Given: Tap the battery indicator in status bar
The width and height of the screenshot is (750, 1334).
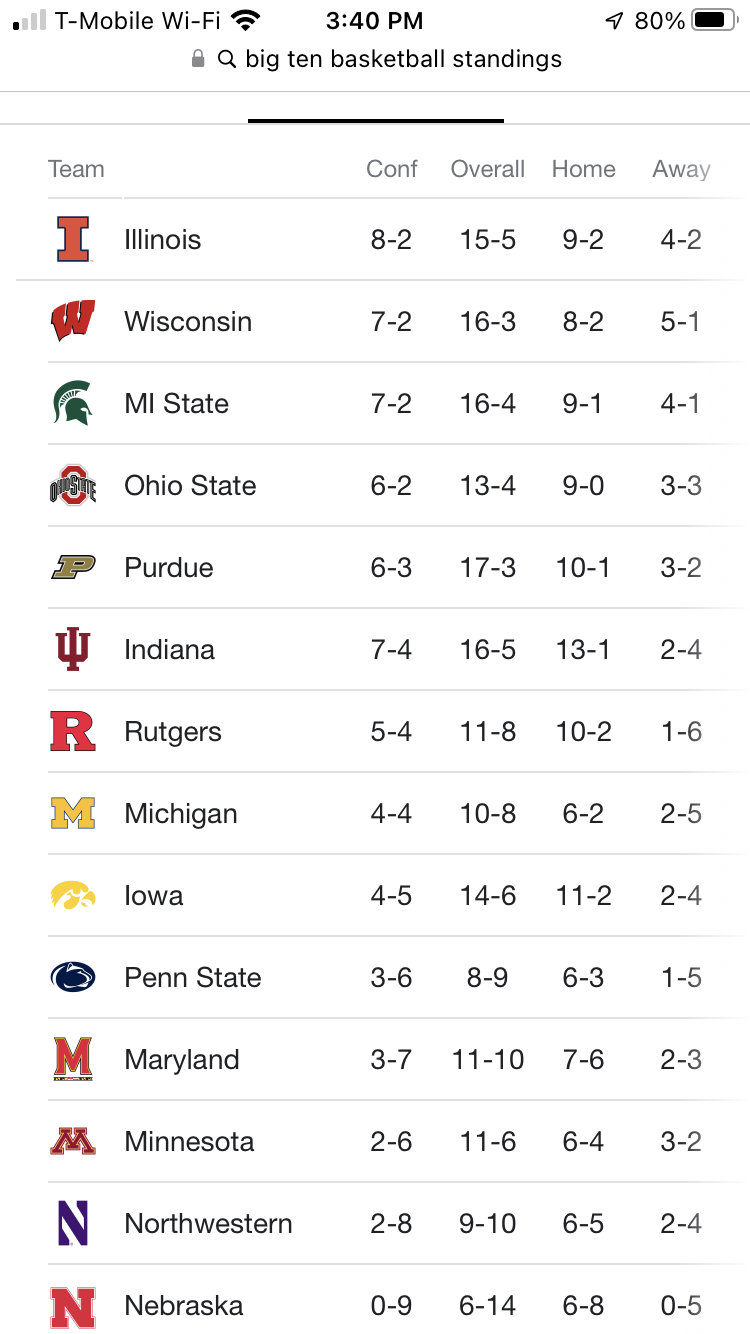Looking at the screenshot, I should (x=713, y=21).
